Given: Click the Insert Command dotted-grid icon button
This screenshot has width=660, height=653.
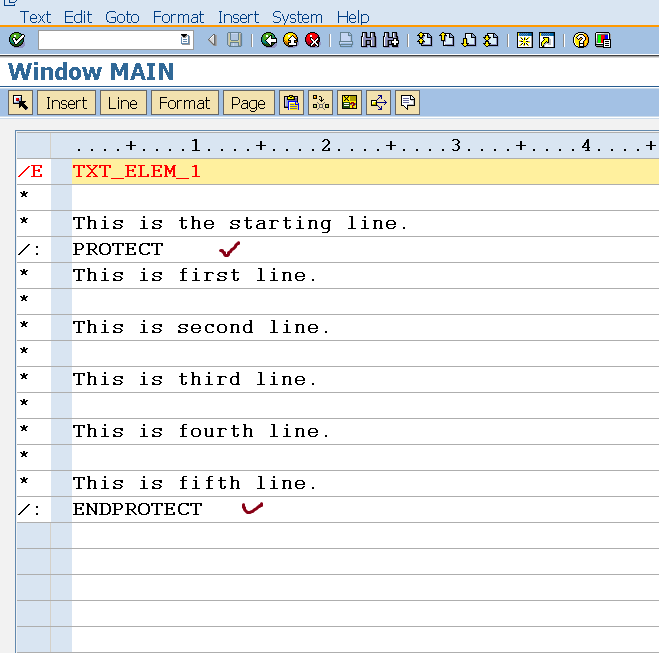Looking at the screenshot, I should click(x=320, y=103).
